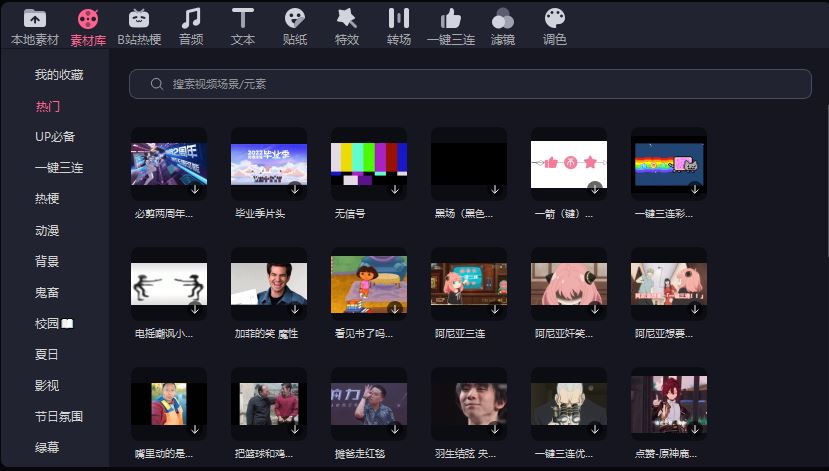Download the 加菲的笑 魔性 clip

(294, 309)
